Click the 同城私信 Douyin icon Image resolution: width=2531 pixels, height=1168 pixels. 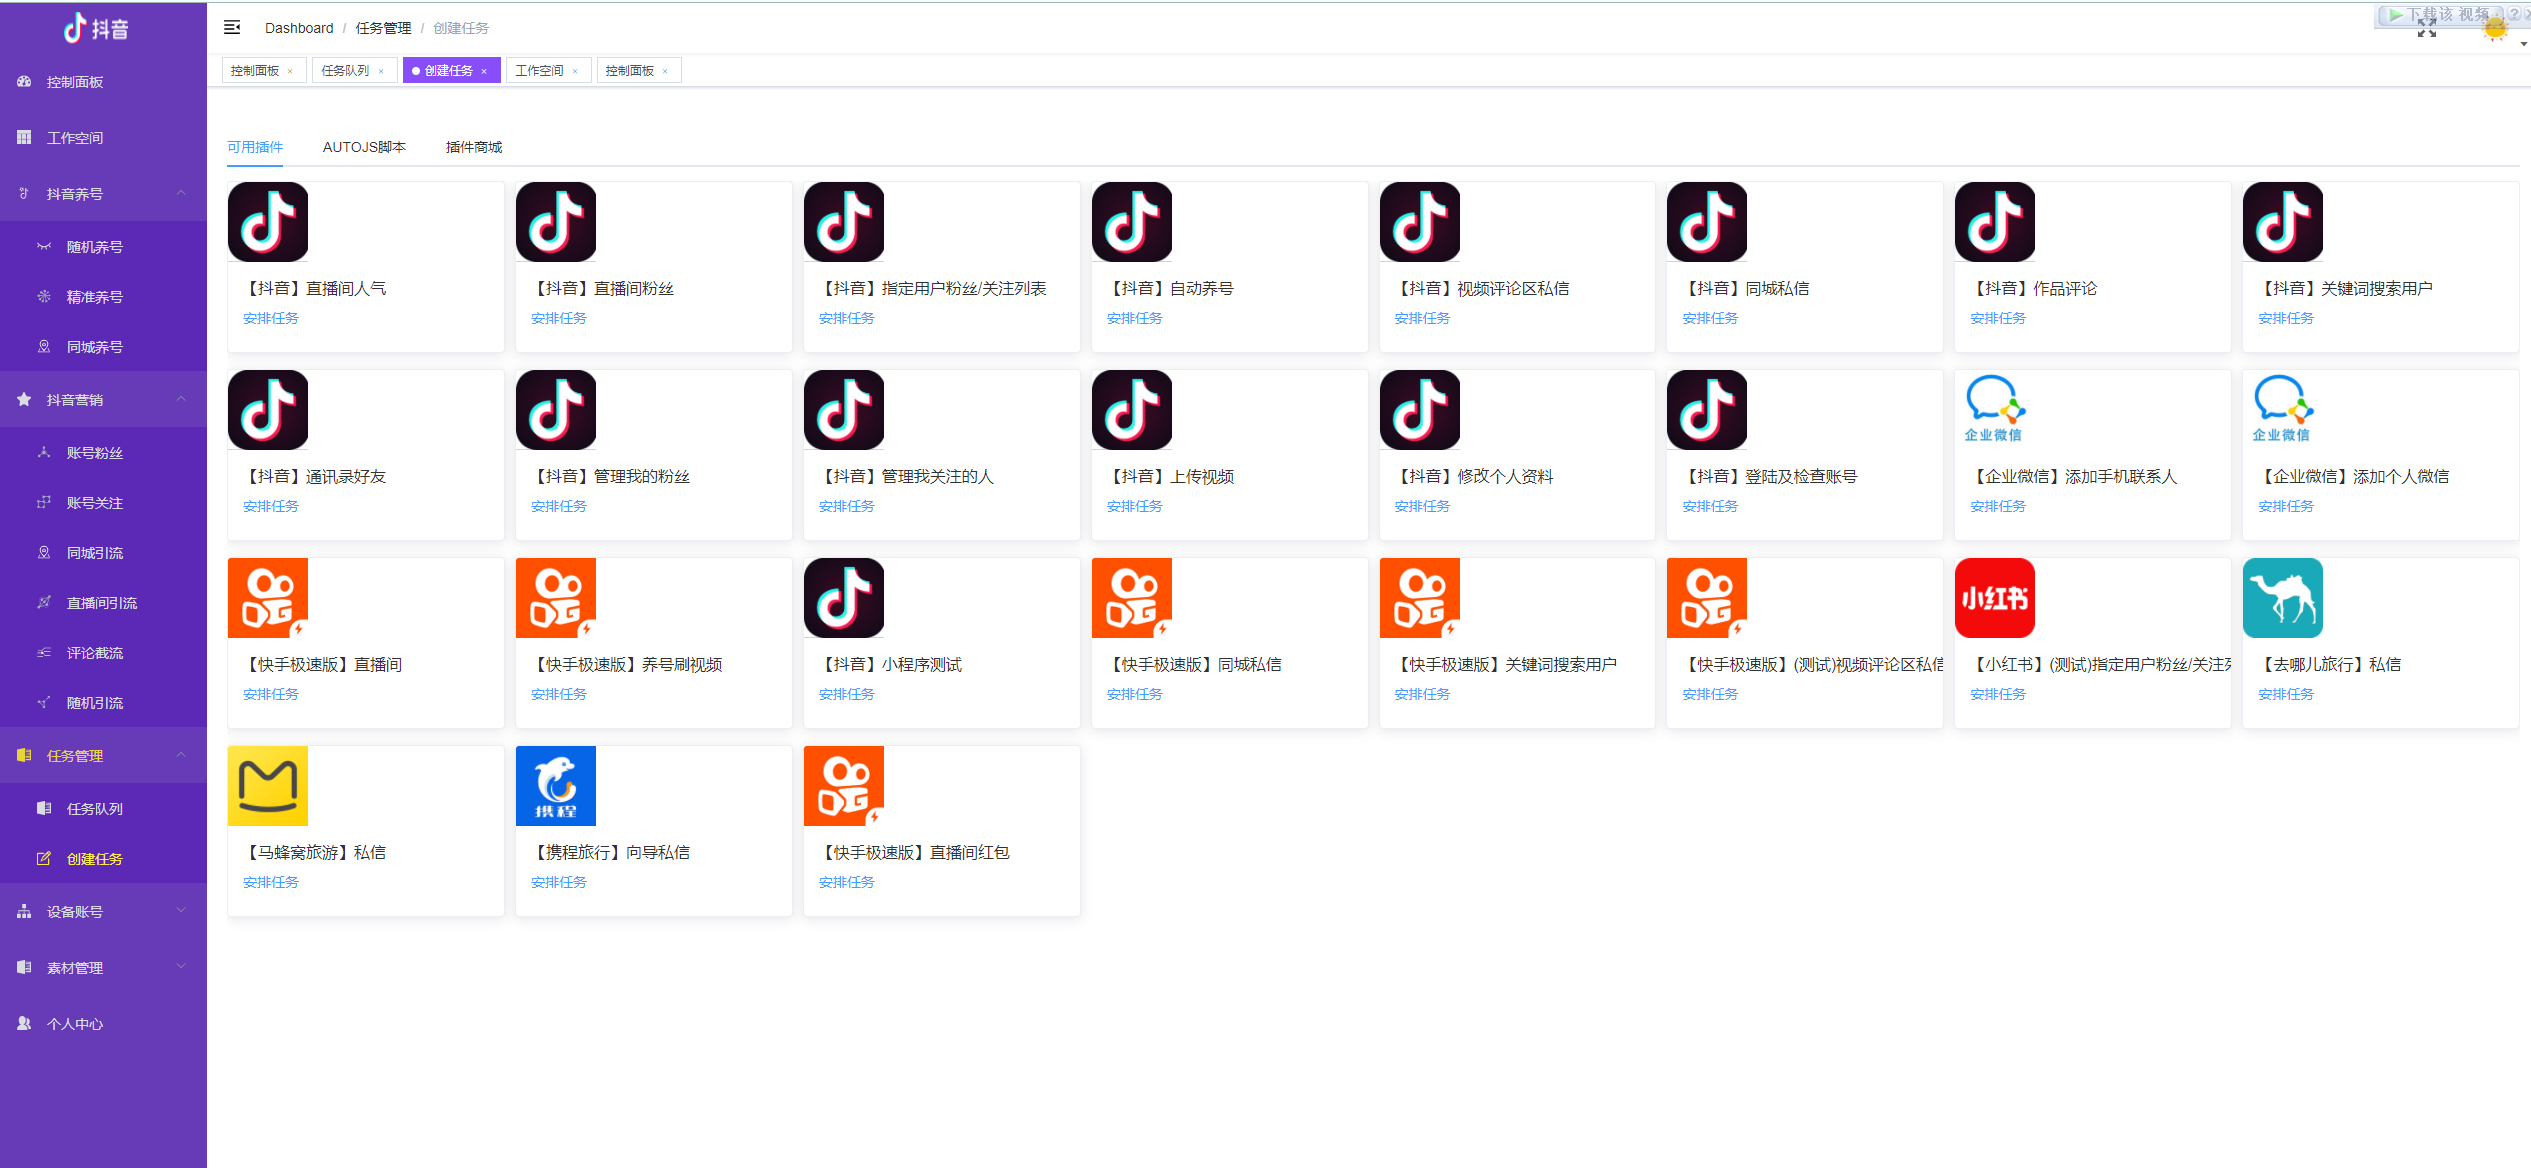point(1707,222)
